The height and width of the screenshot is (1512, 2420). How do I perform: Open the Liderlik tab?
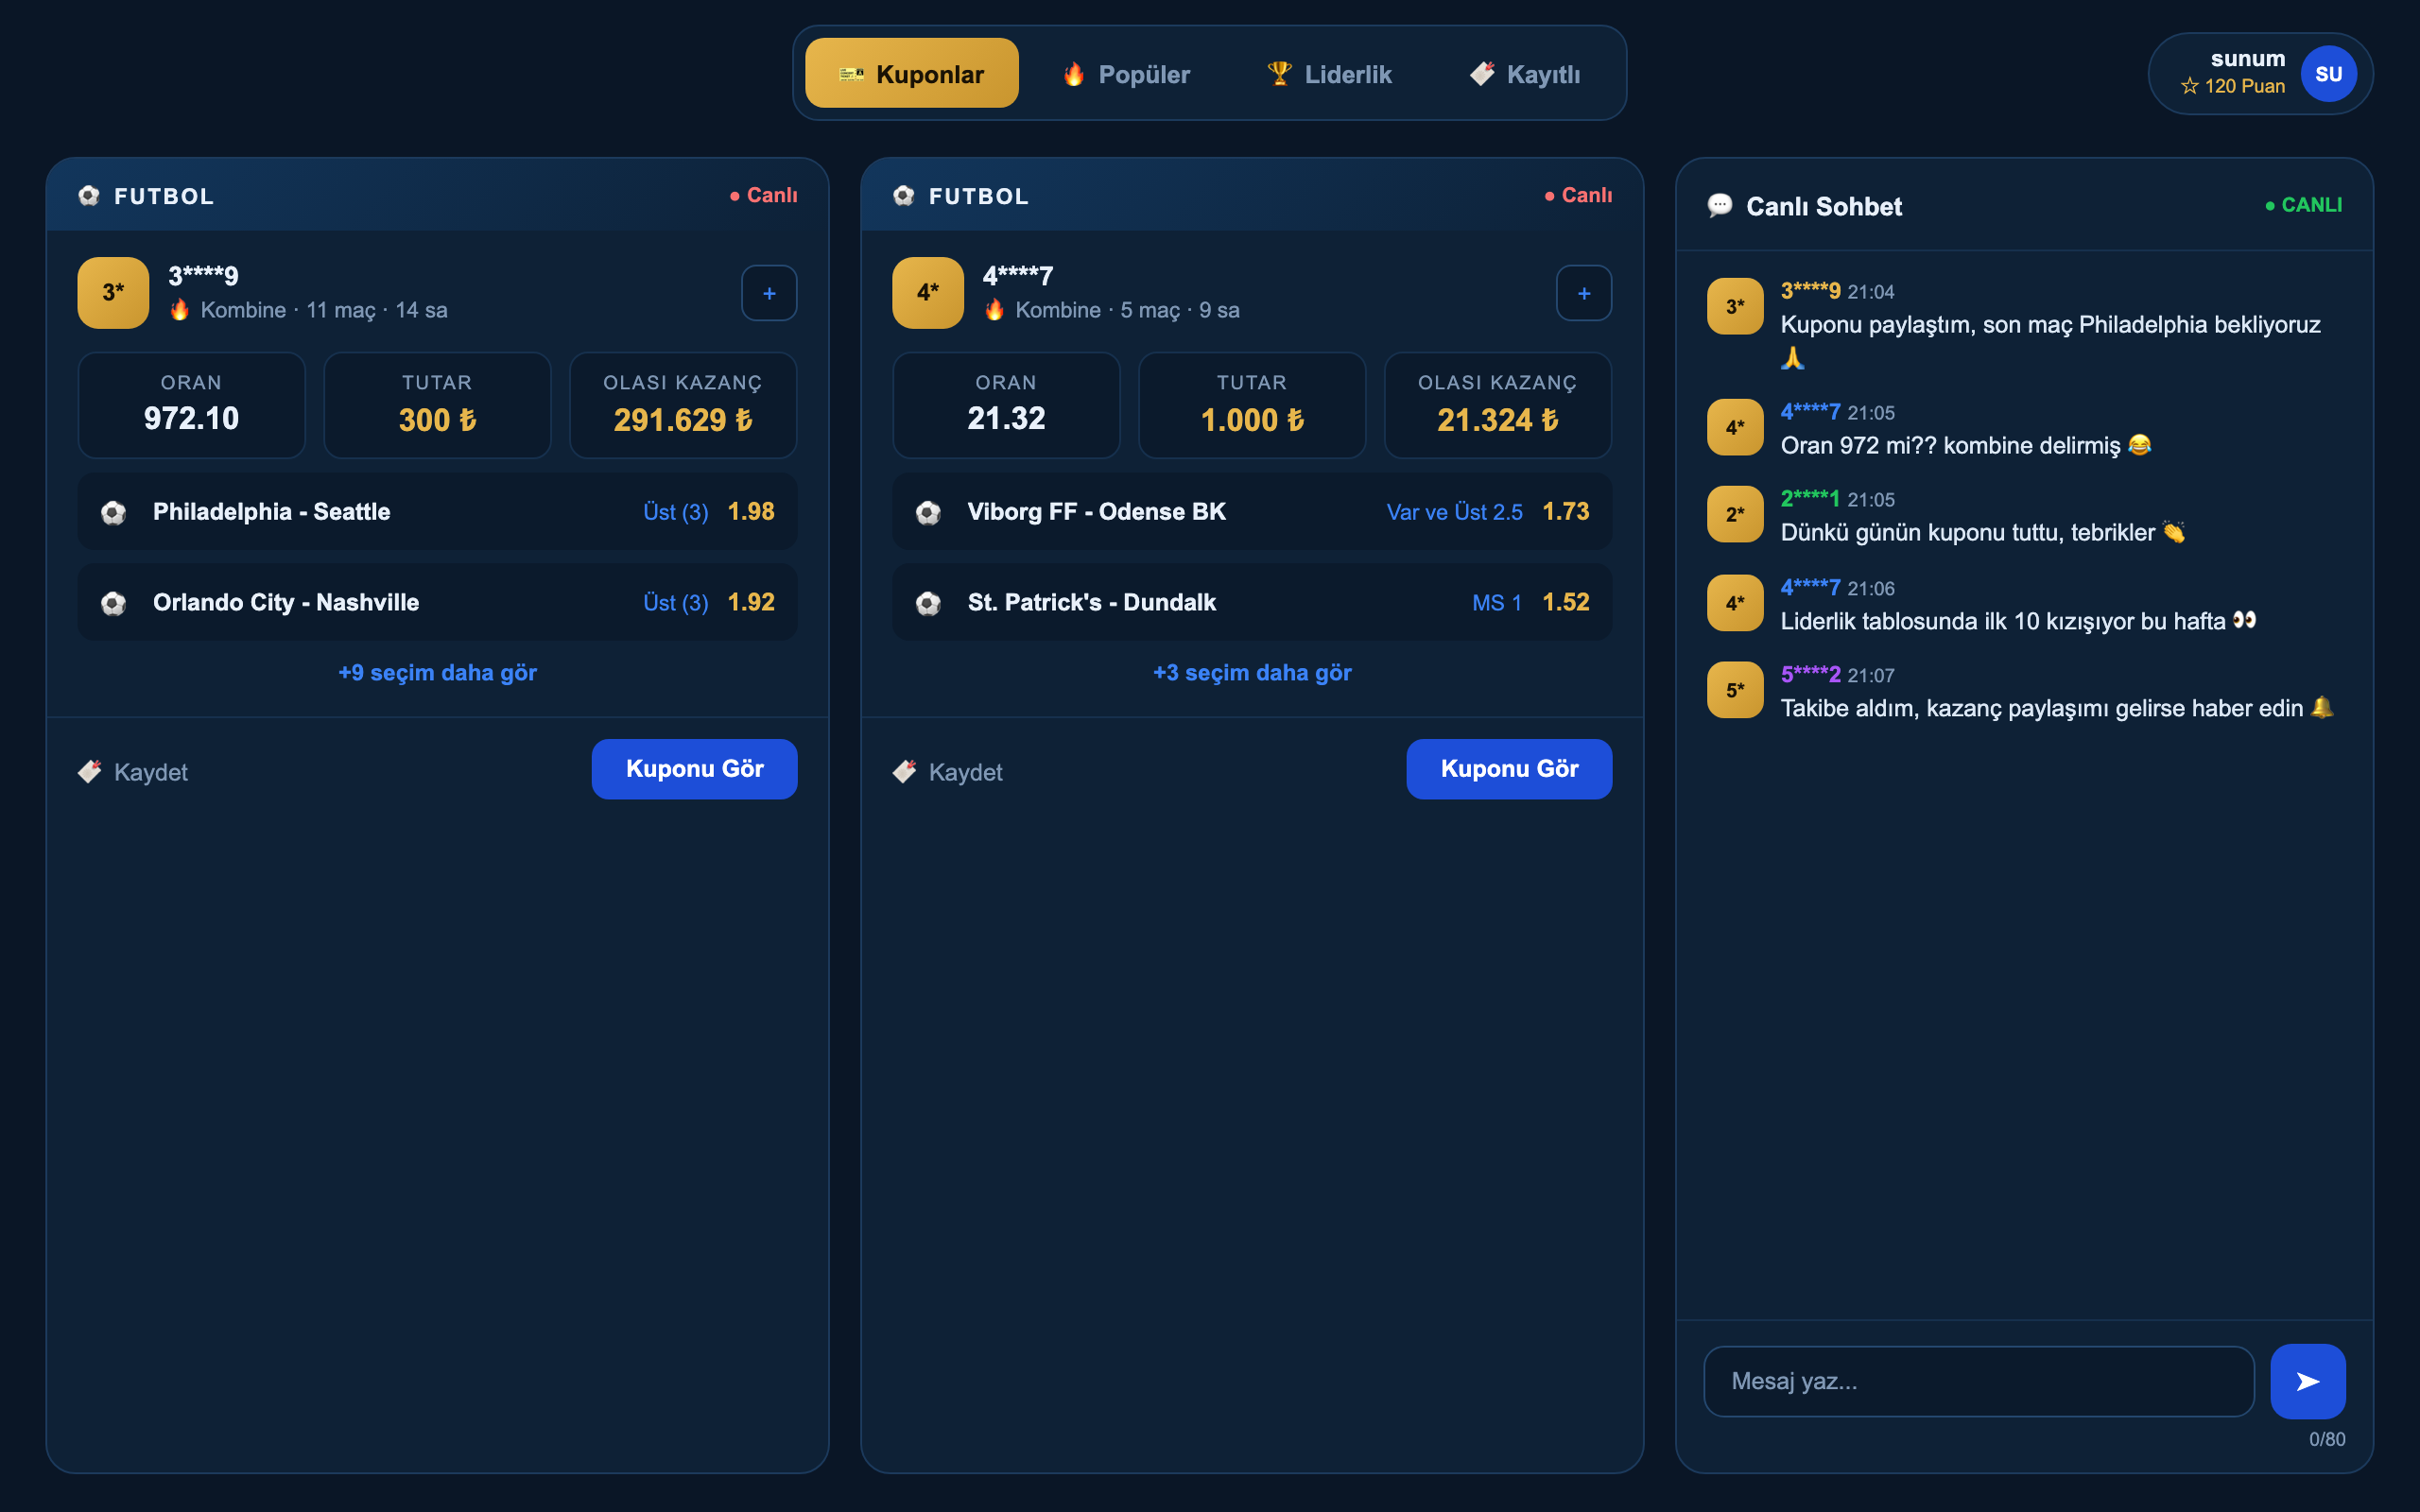coord(1329,74)
